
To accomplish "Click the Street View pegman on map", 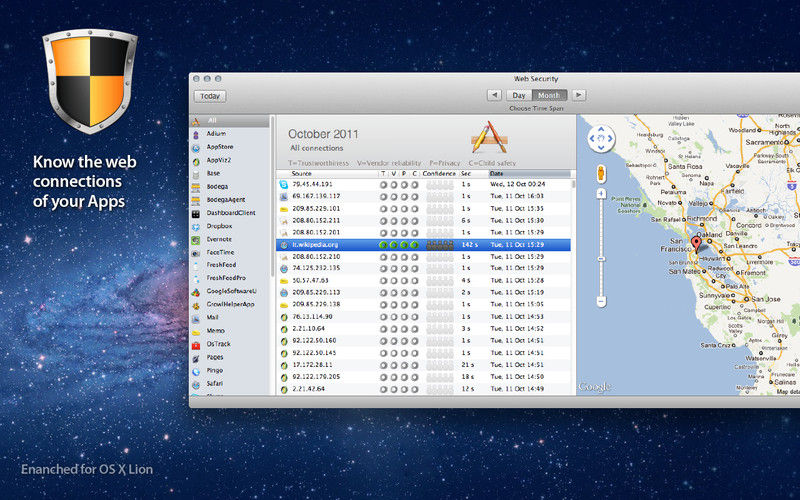I will point(601,173).
